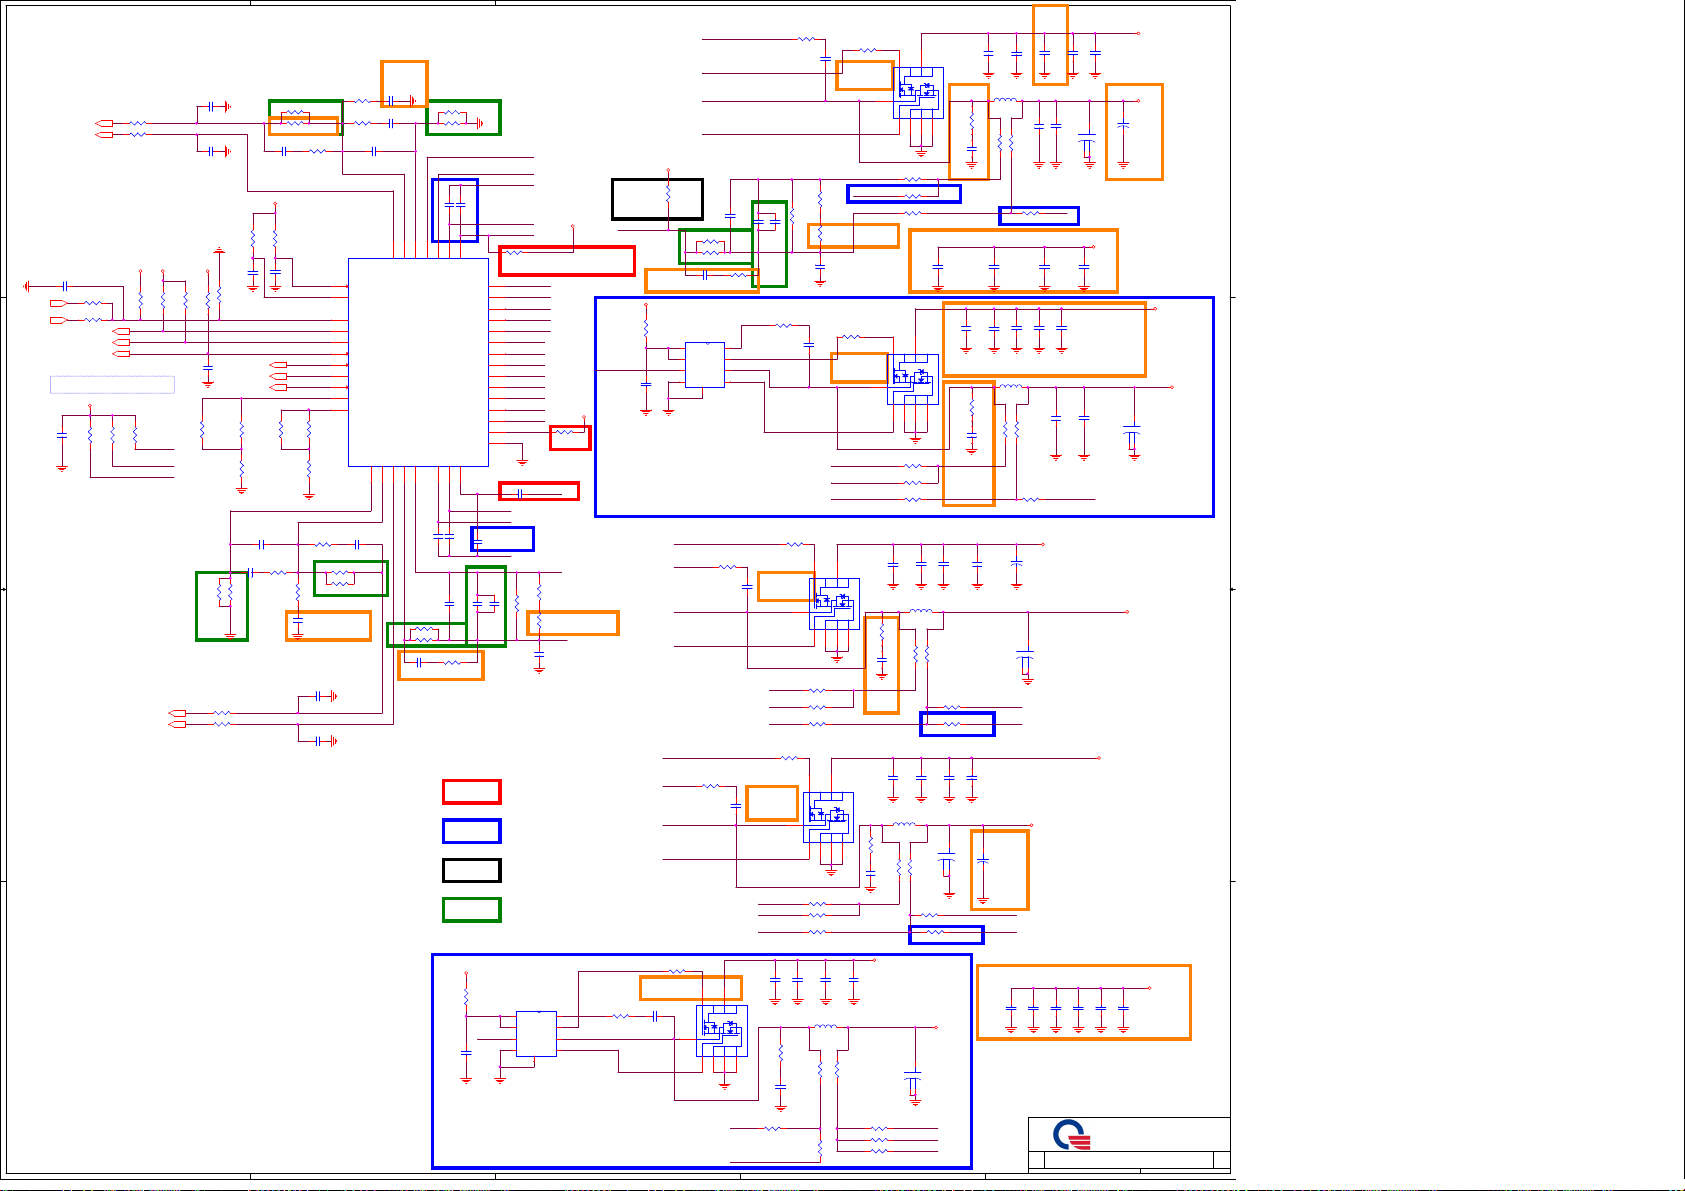Select the large central IC chip body
This screenshot has height=1191, width=1685.
[418, 362]
